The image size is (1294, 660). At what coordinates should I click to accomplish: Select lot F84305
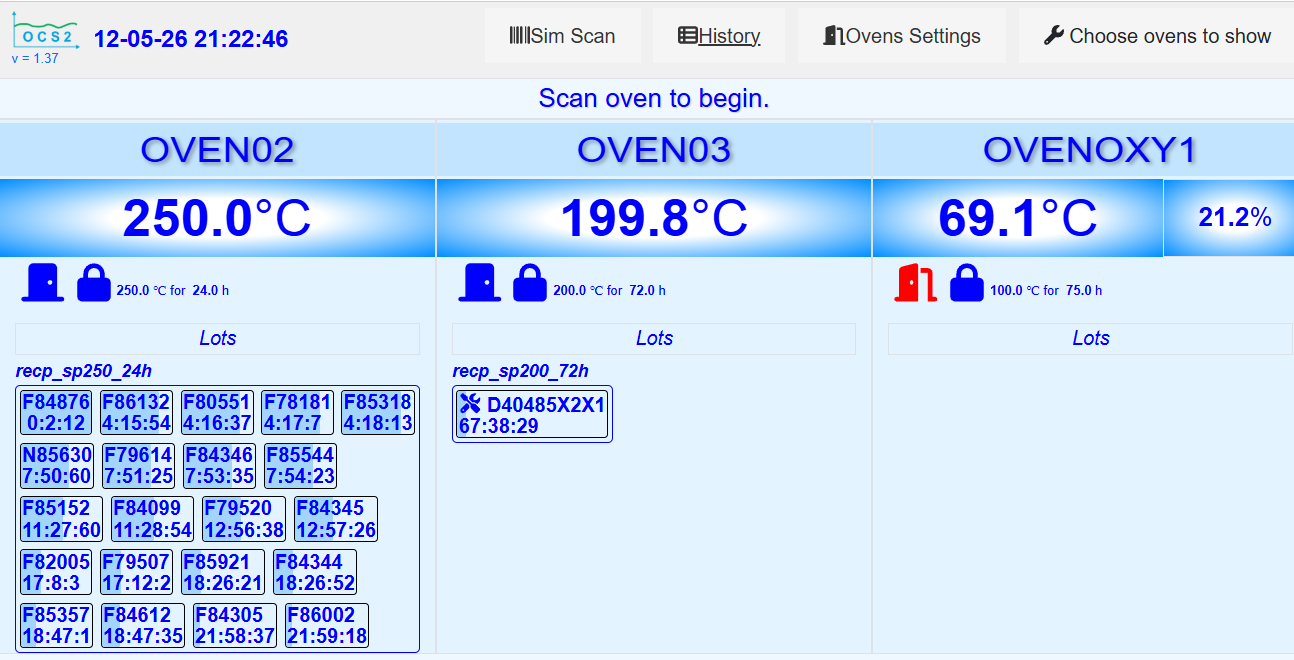234,625
